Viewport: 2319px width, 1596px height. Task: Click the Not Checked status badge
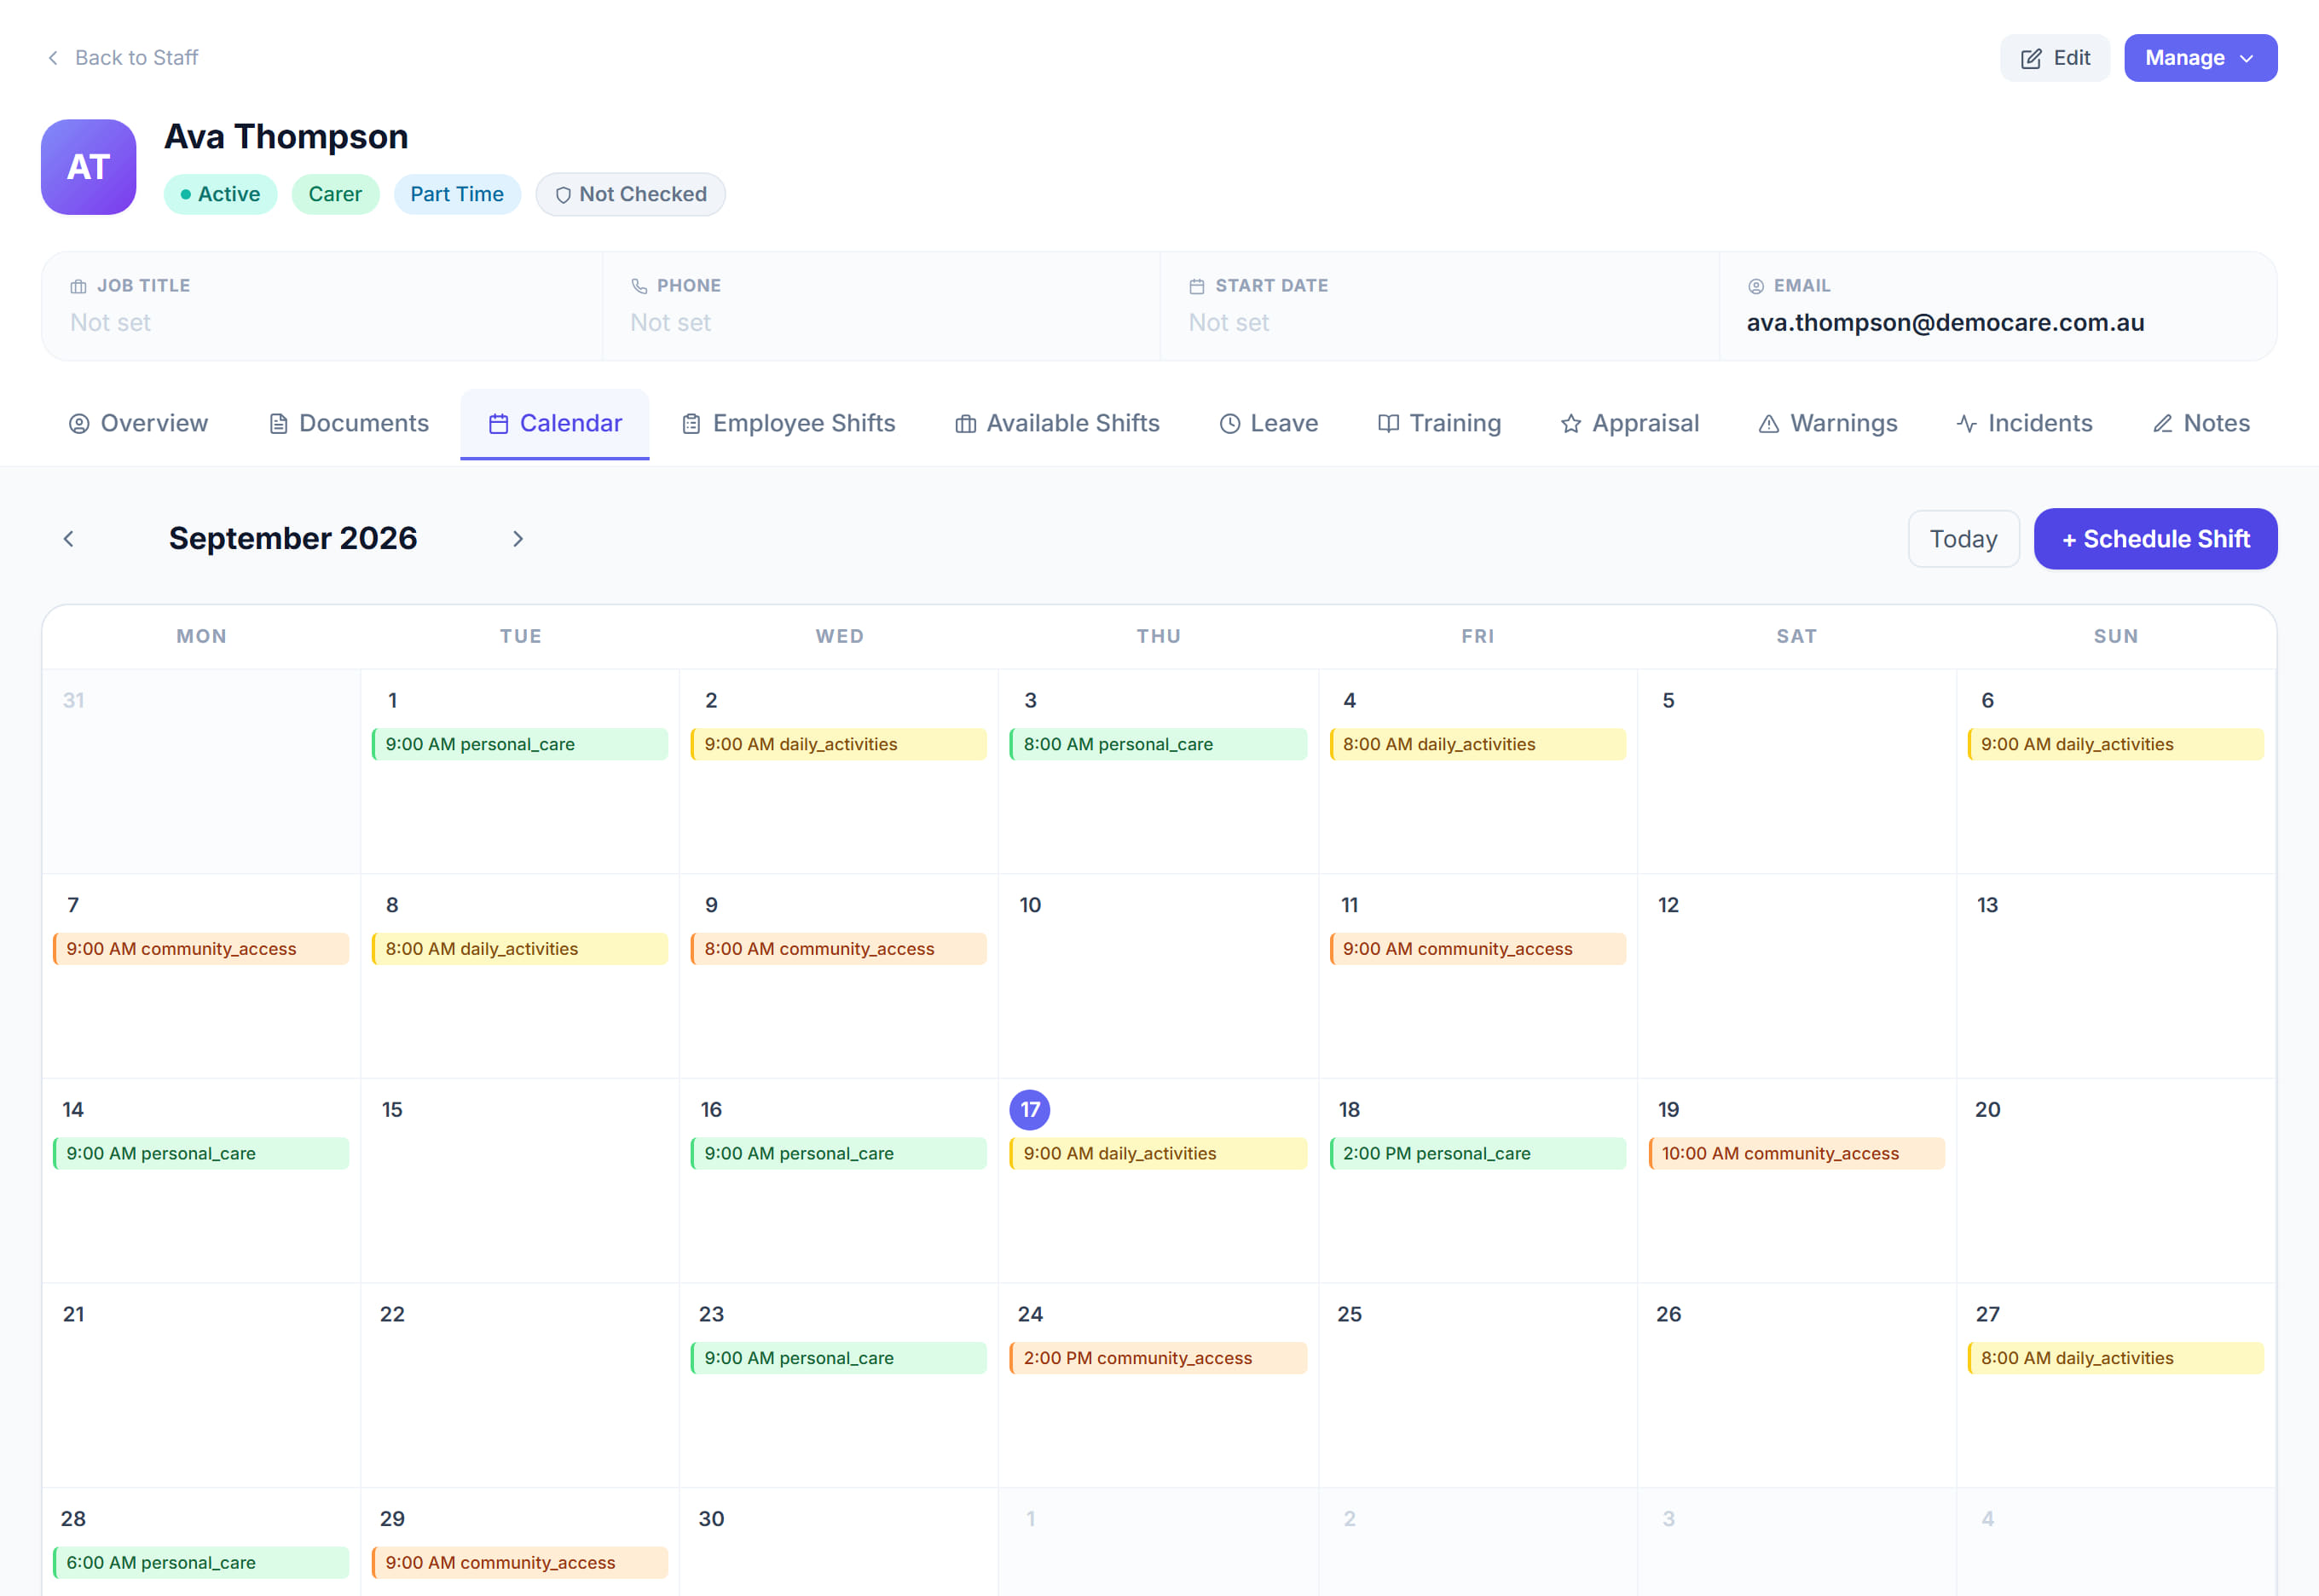tap(630, 194)
